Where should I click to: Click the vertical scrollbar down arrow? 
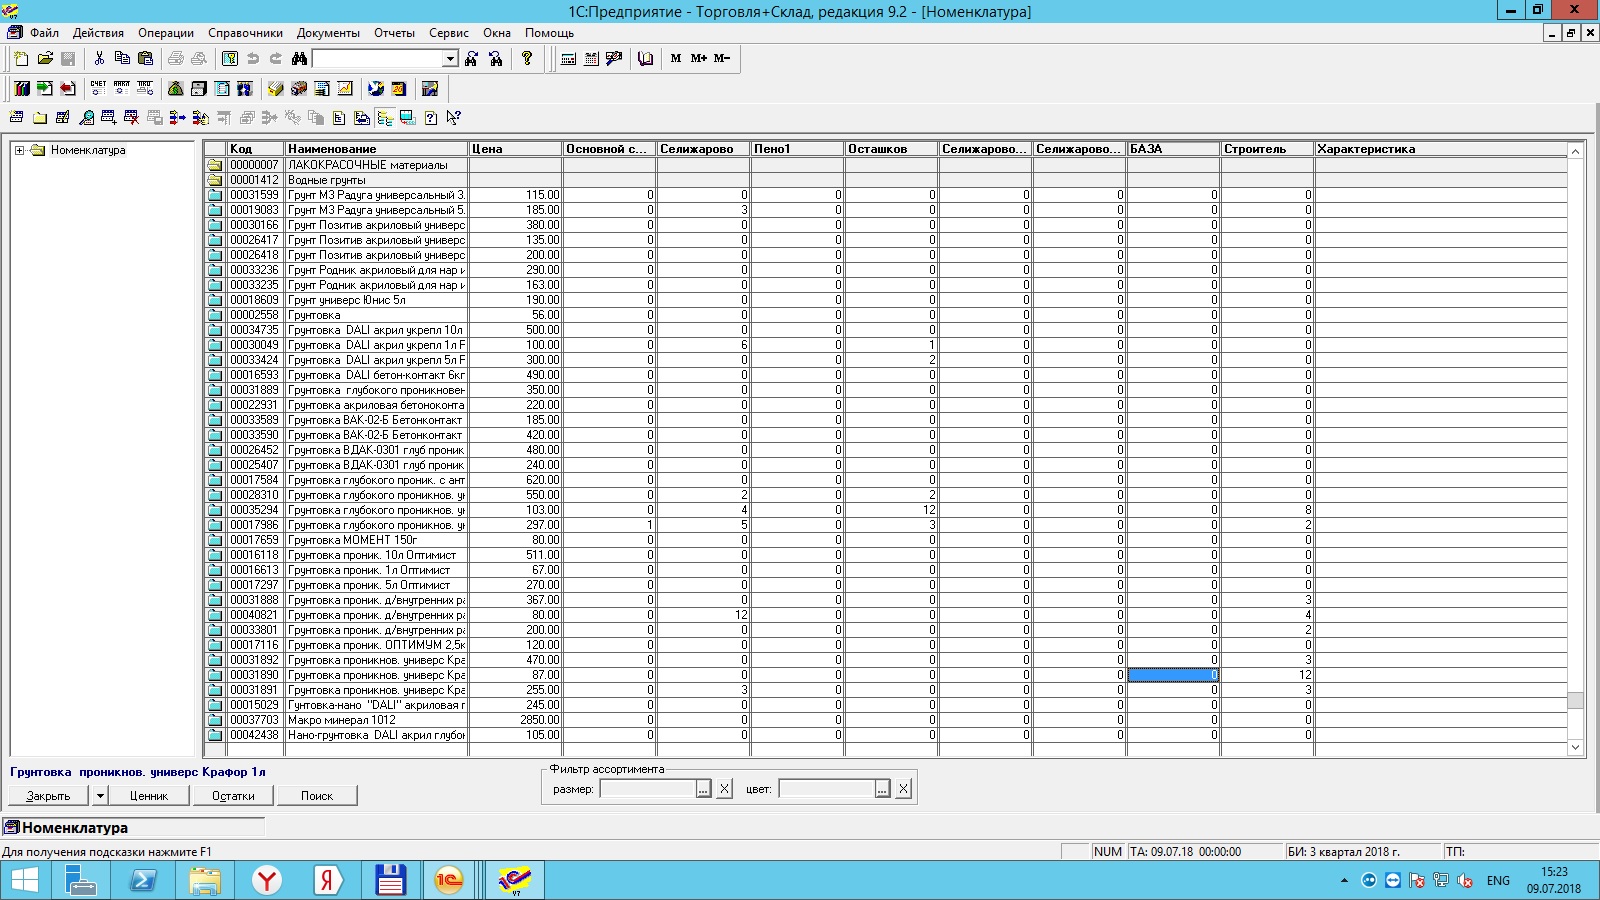pyautogui.click(x=1575, y=747)
